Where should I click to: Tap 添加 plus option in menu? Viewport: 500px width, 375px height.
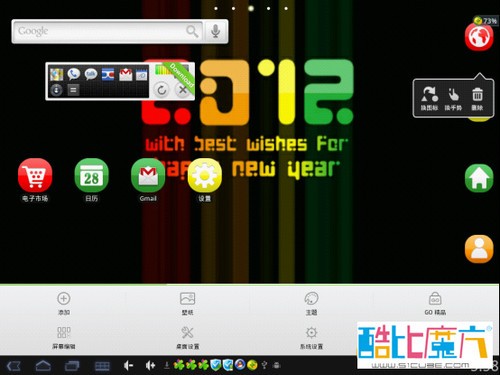pos(63,303)
